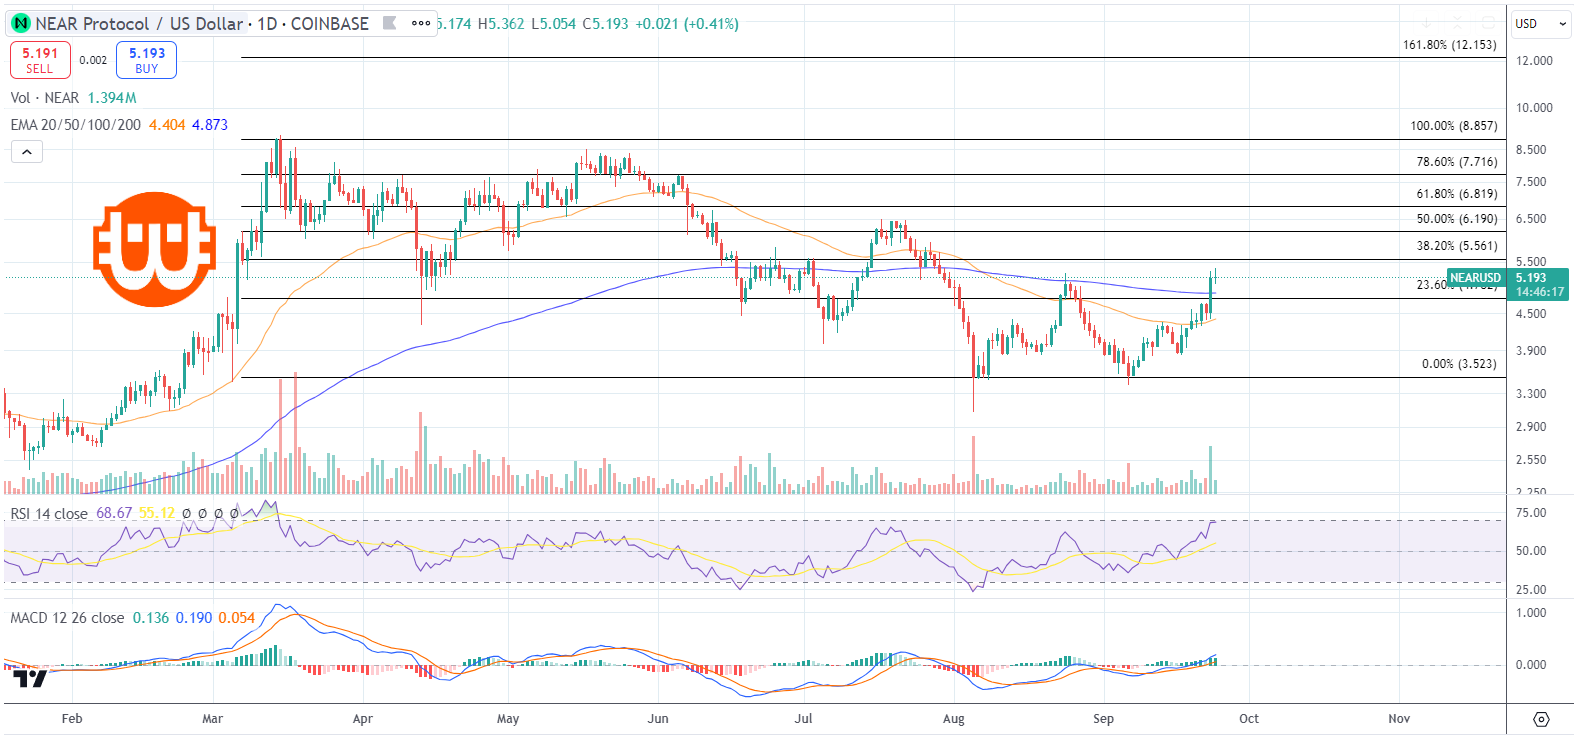1578x740 pixels.
Task: Click the 0.00% (3.523) Fibonacci label
Action: 1459,364
